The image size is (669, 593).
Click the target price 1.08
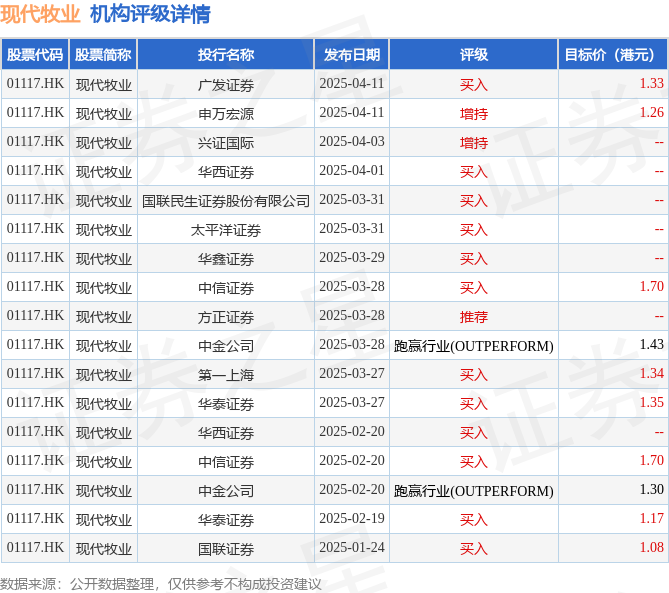[652, 547]
